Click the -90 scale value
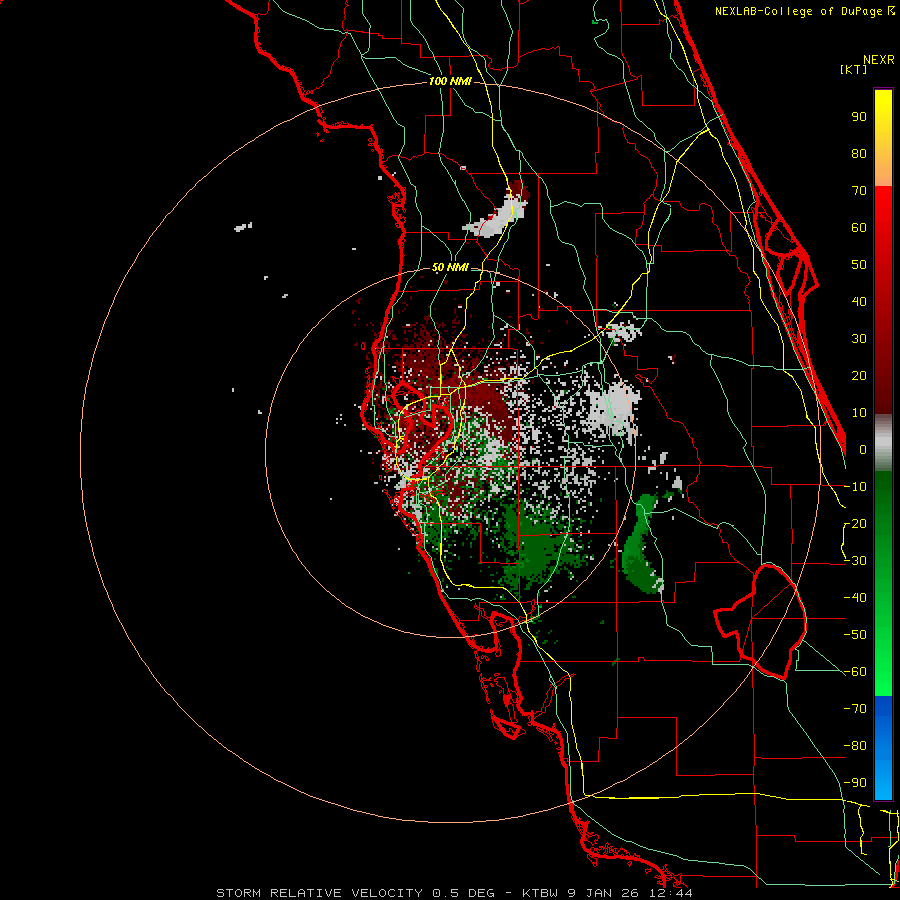Image resolution: width=900 pixels, height=900 pixels. 855,783
